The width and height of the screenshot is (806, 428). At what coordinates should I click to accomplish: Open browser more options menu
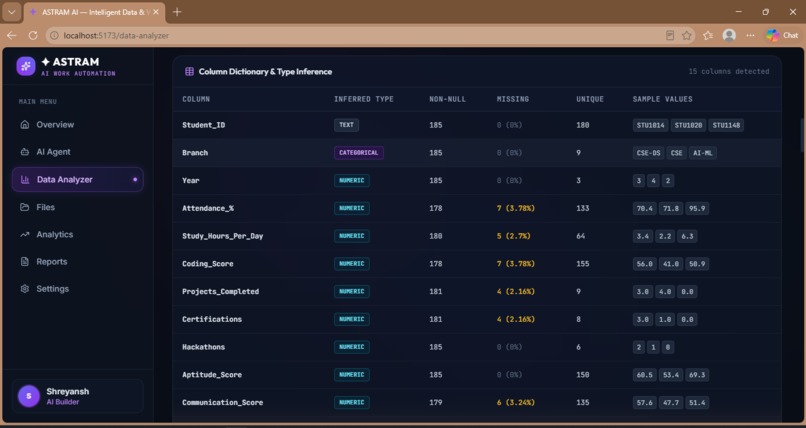(750, 35)
